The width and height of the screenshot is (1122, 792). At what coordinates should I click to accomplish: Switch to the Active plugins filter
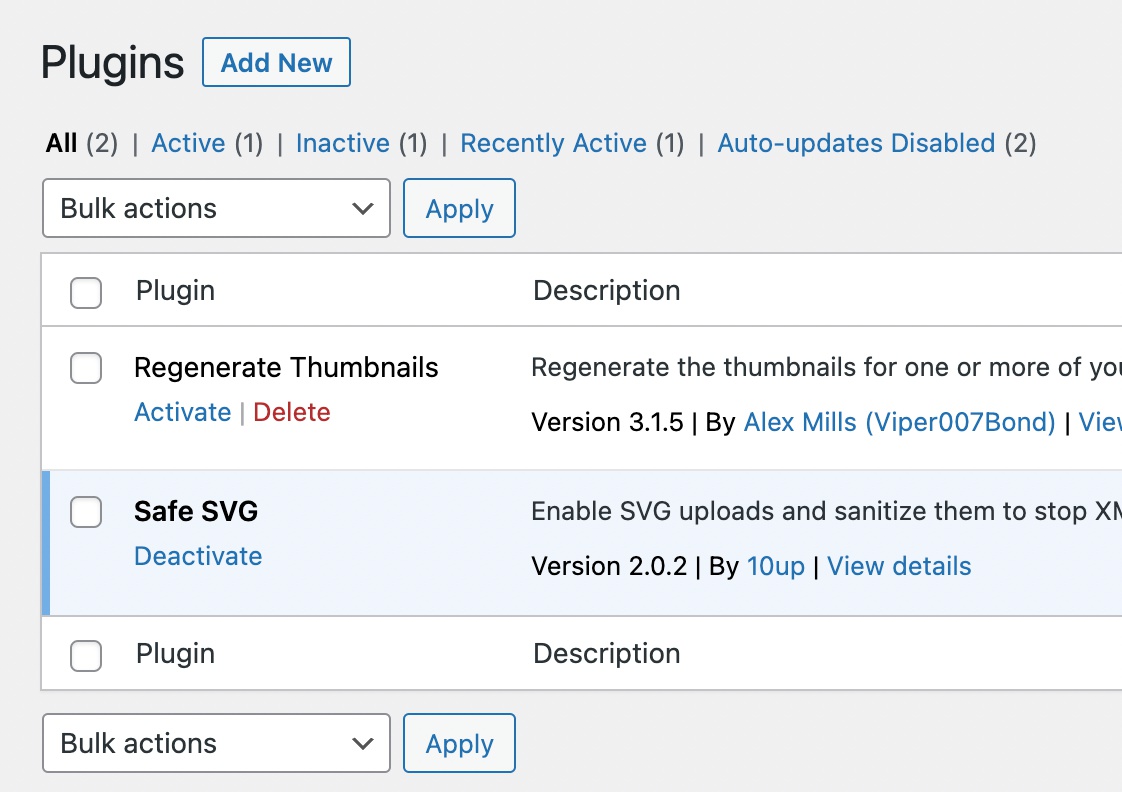click(x=188, y=143)
